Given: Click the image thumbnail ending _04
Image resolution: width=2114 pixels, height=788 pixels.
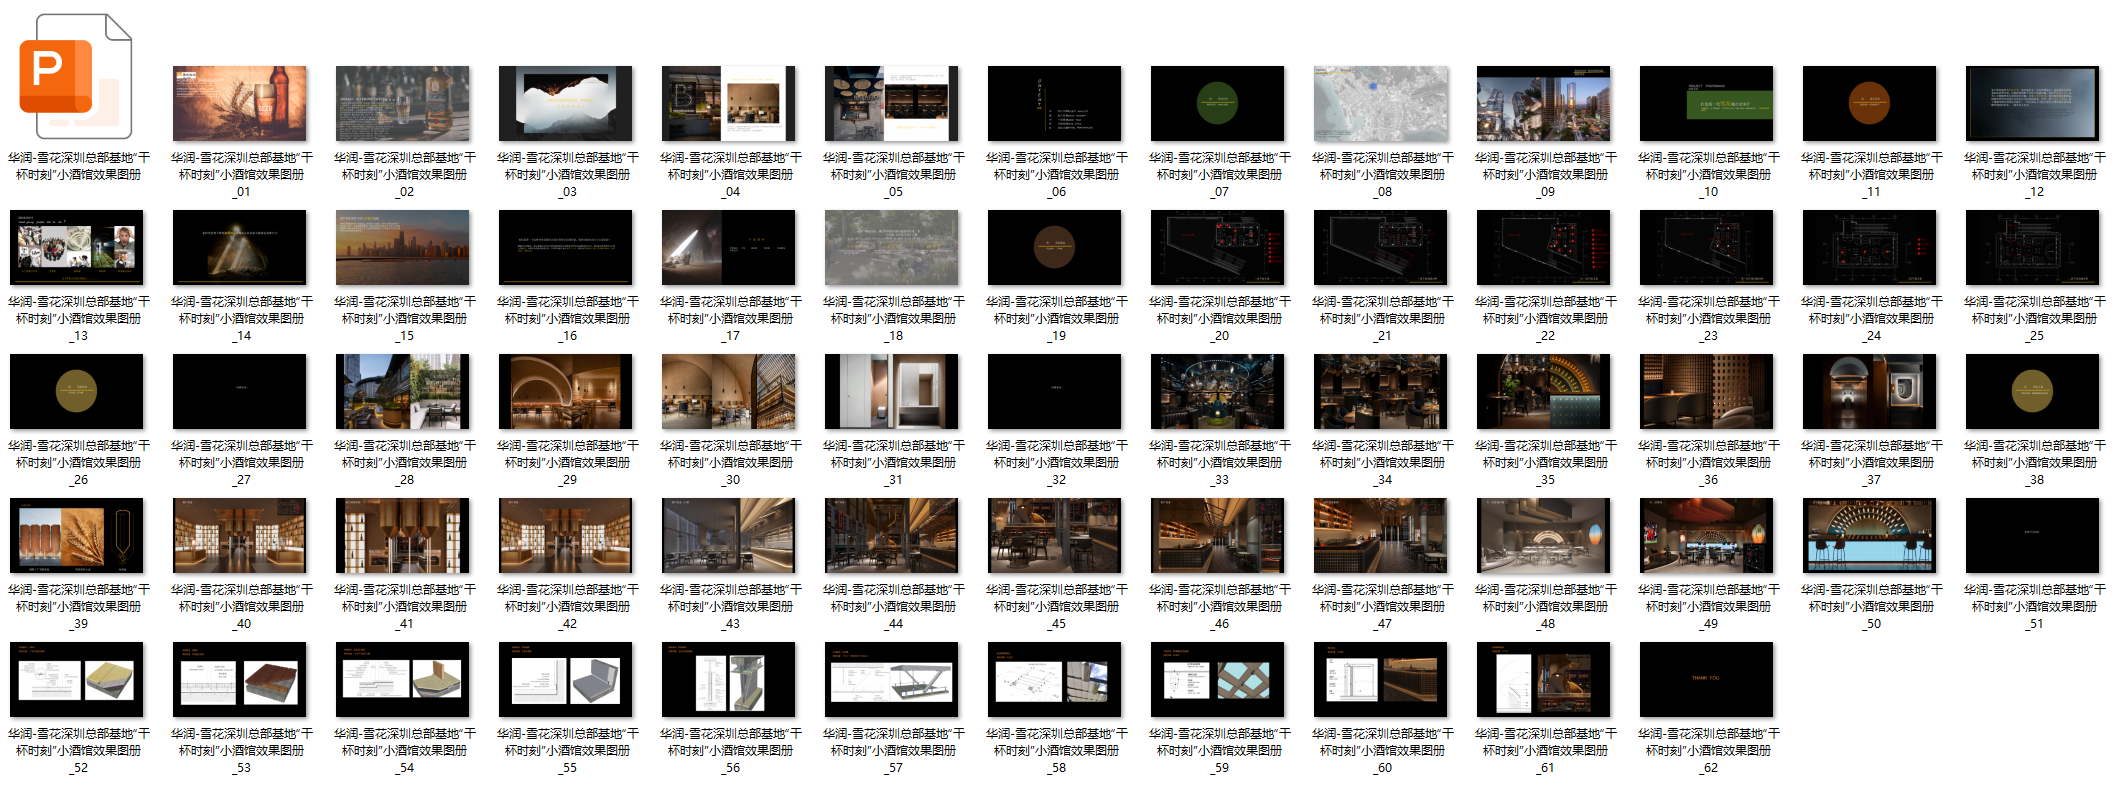Looking at the screenshot, I should point(729,104).
